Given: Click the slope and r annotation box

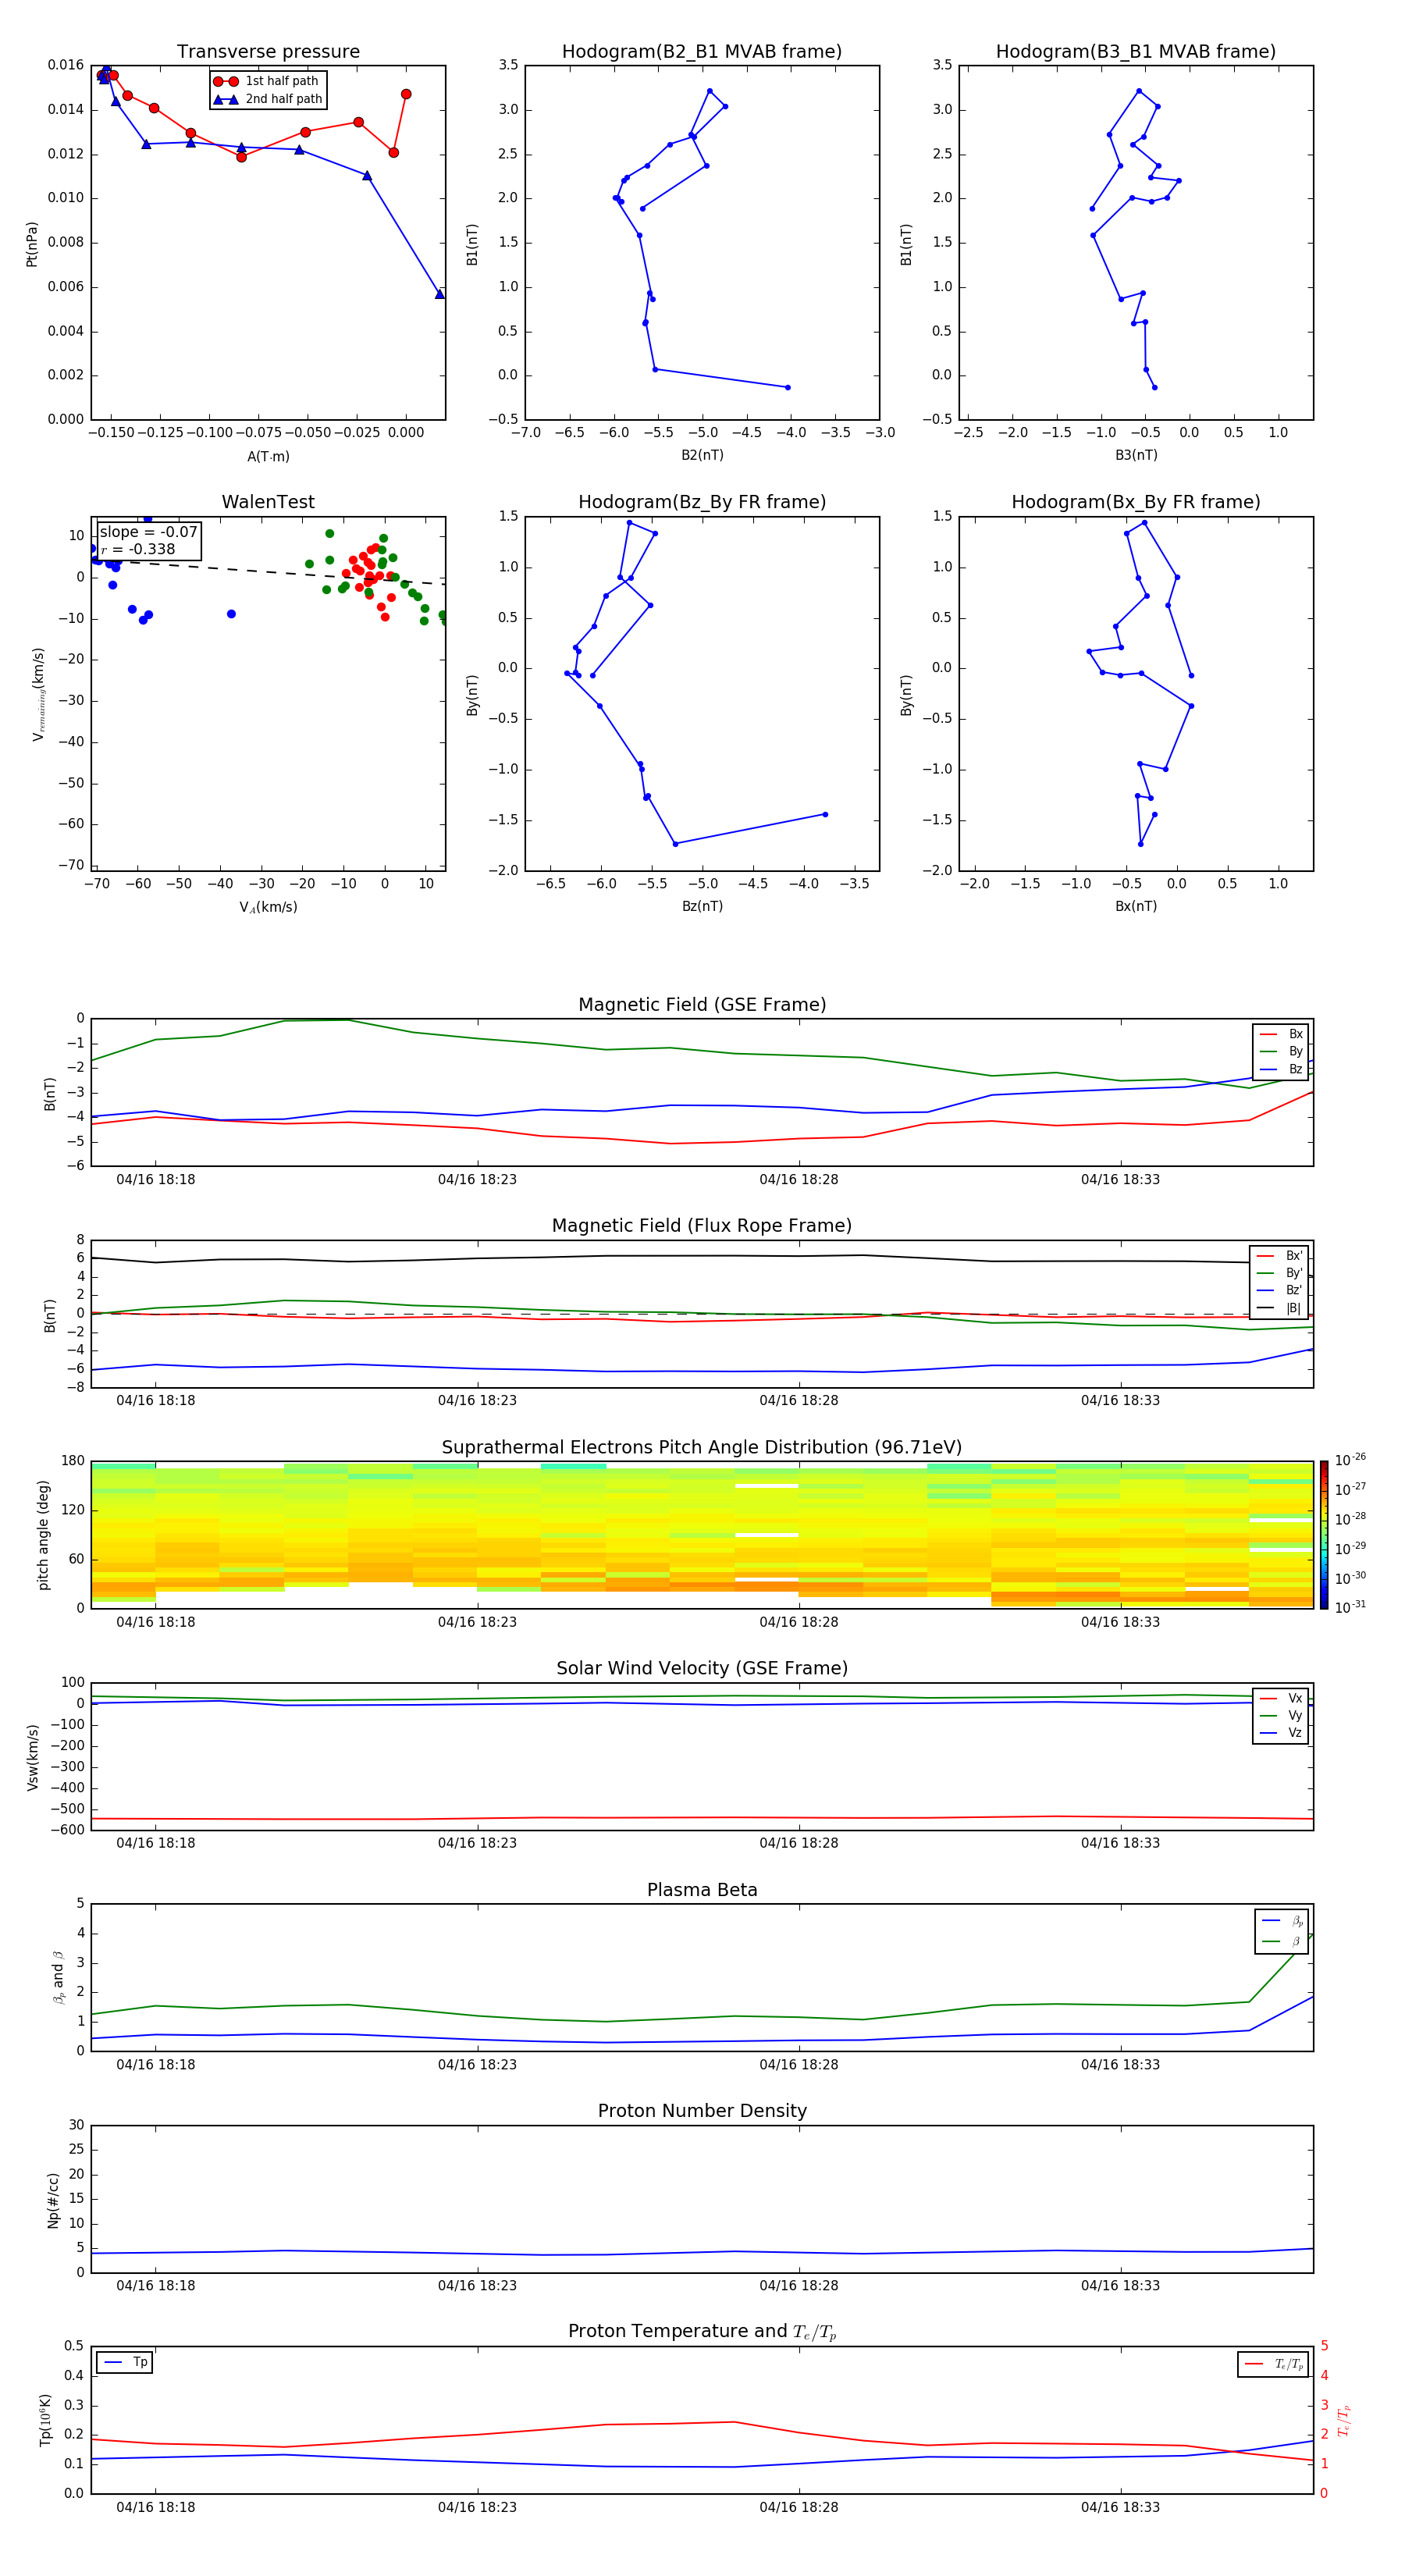Looking at the screenshot, I should coord(148,540).
